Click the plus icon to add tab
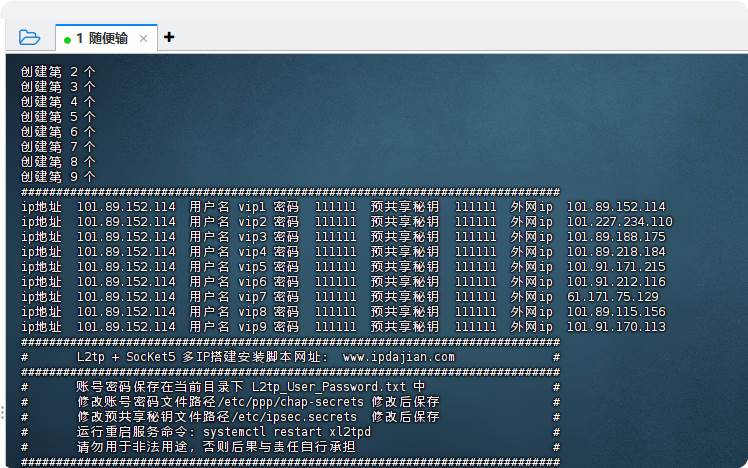This screenshot has height=468, width=748. (169, 37)
